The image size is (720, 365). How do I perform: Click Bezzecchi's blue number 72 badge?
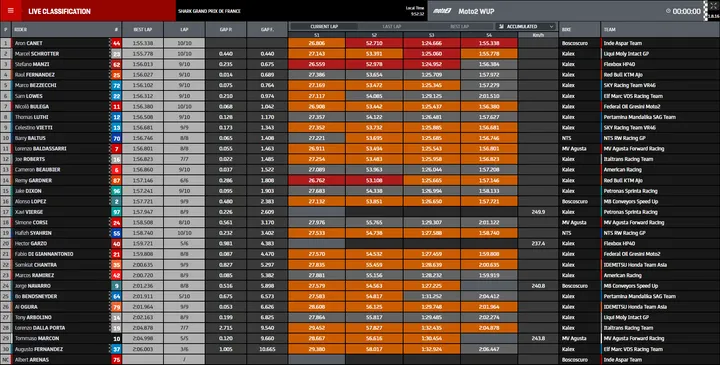(116, 85)
